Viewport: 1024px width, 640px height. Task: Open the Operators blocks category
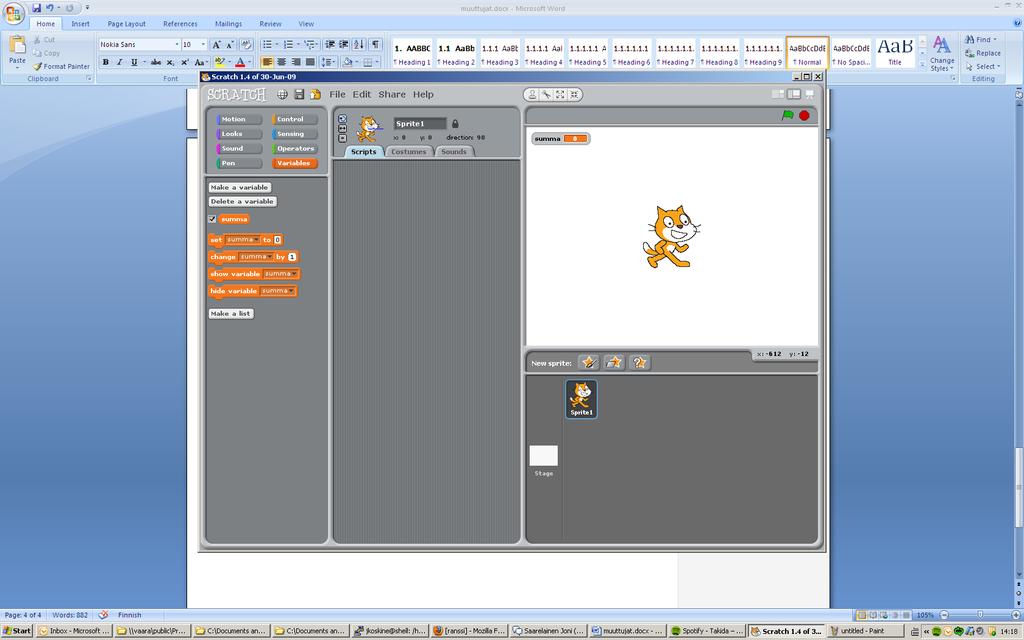[295, 148]
